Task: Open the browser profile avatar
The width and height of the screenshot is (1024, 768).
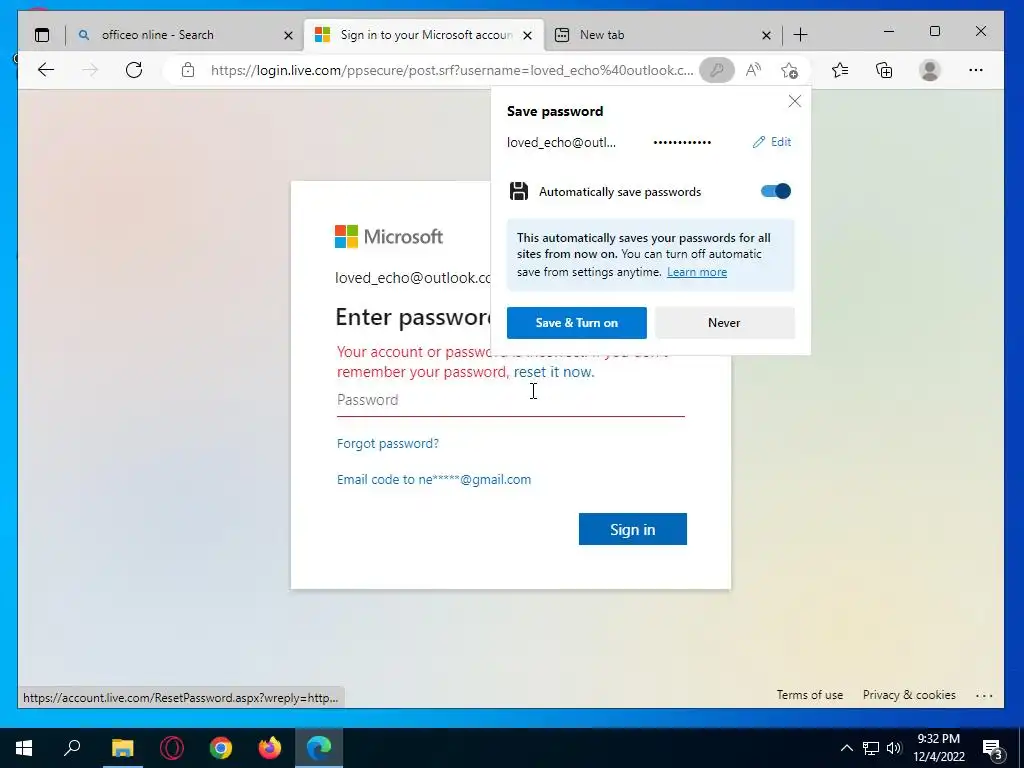Action: tap(929, 70)
